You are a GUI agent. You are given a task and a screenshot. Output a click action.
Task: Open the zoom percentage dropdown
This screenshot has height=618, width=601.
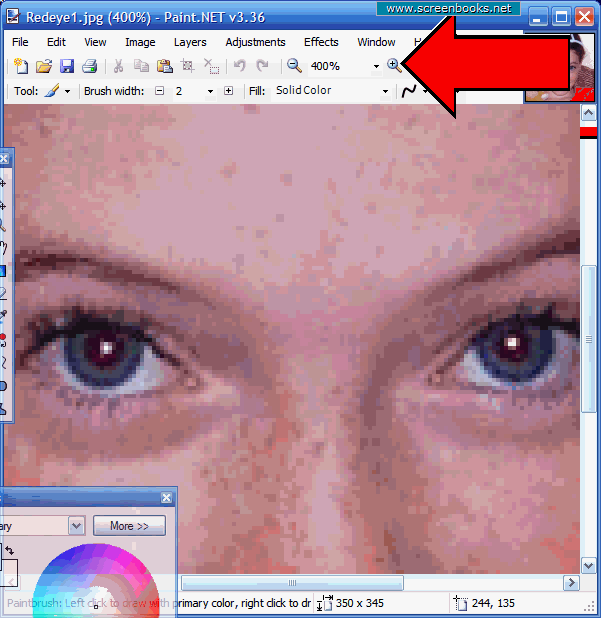[376, 66]
